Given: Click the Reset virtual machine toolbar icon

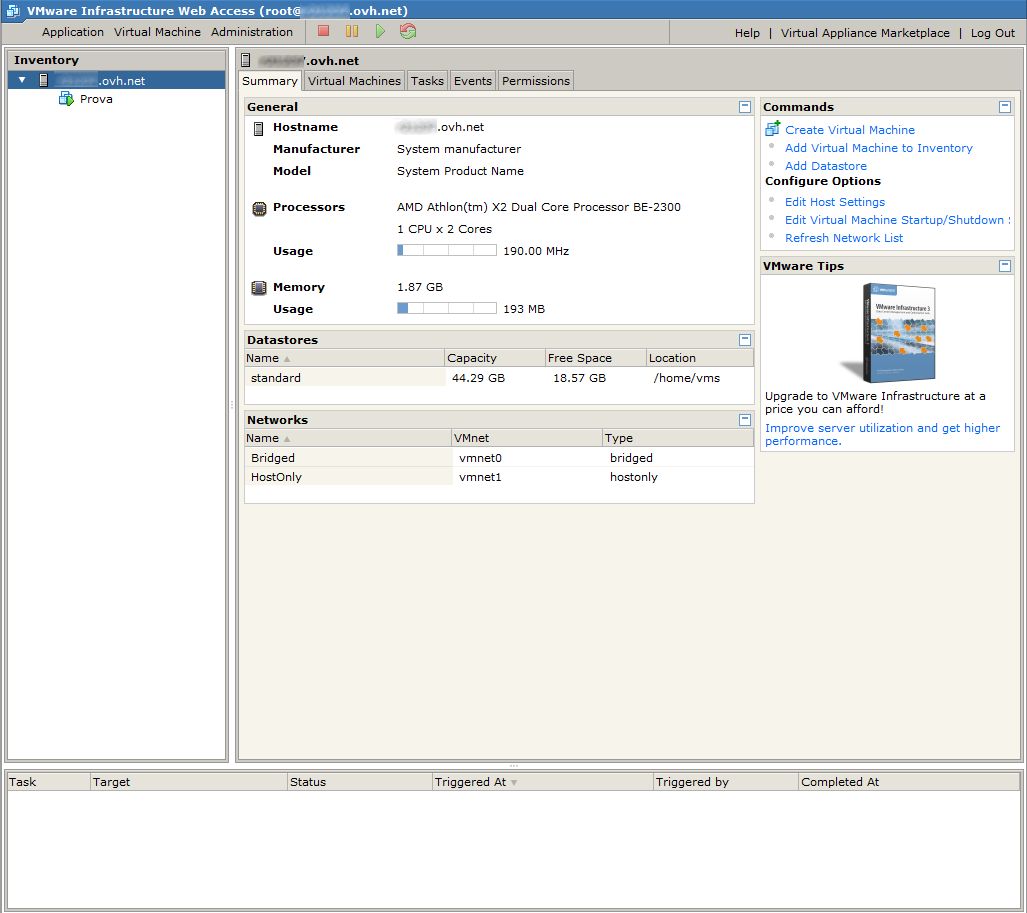Looking at the screenshot, I should 408,31.
